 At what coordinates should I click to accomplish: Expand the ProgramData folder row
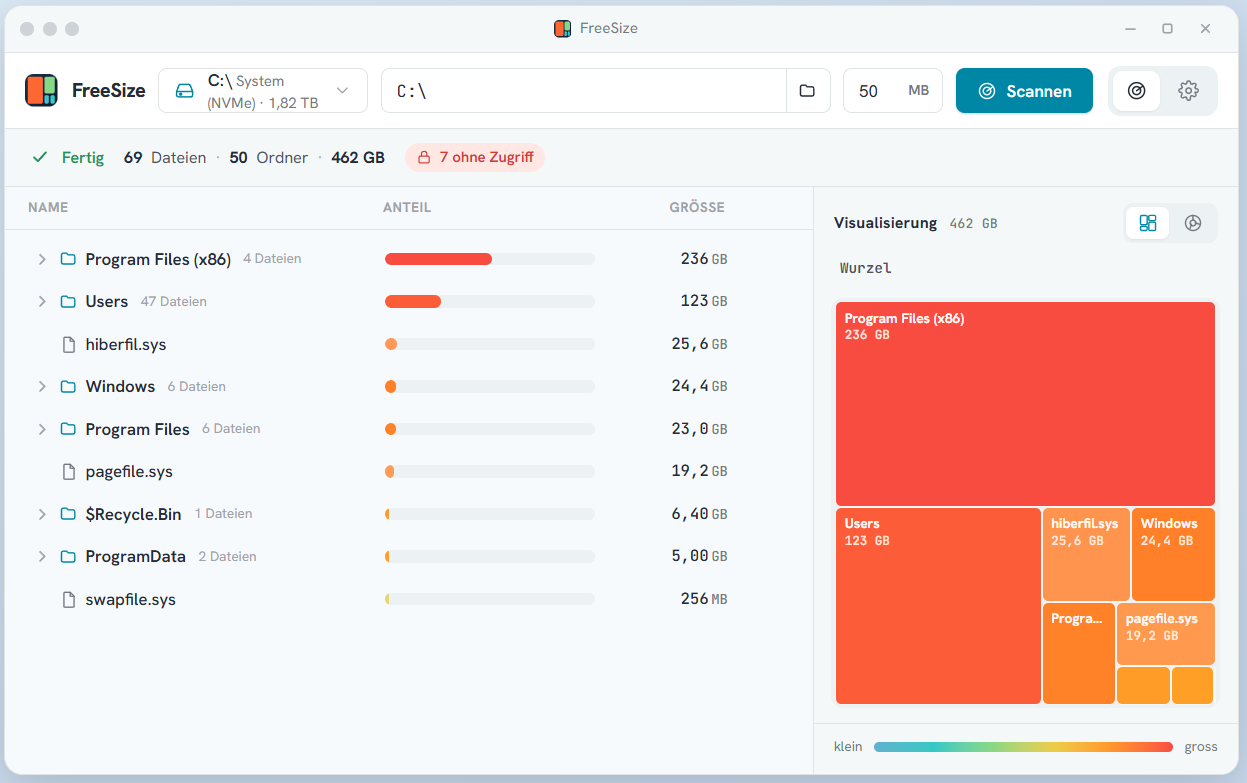[42, 556]
